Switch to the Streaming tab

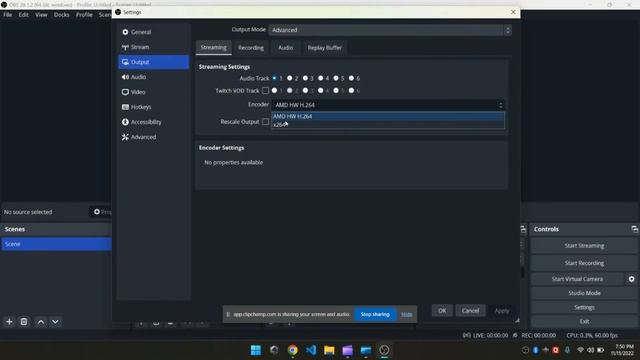pyautogui.click(x=213, y=48)
